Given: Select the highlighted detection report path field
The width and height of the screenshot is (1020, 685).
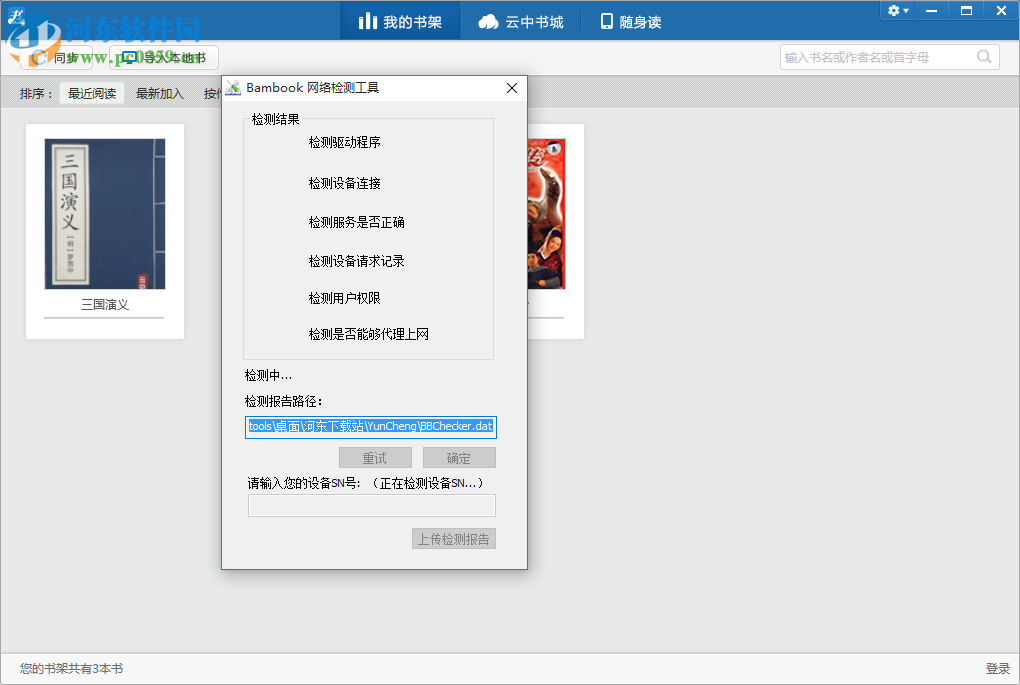Looking at the screenshot, I should [371, 426].
